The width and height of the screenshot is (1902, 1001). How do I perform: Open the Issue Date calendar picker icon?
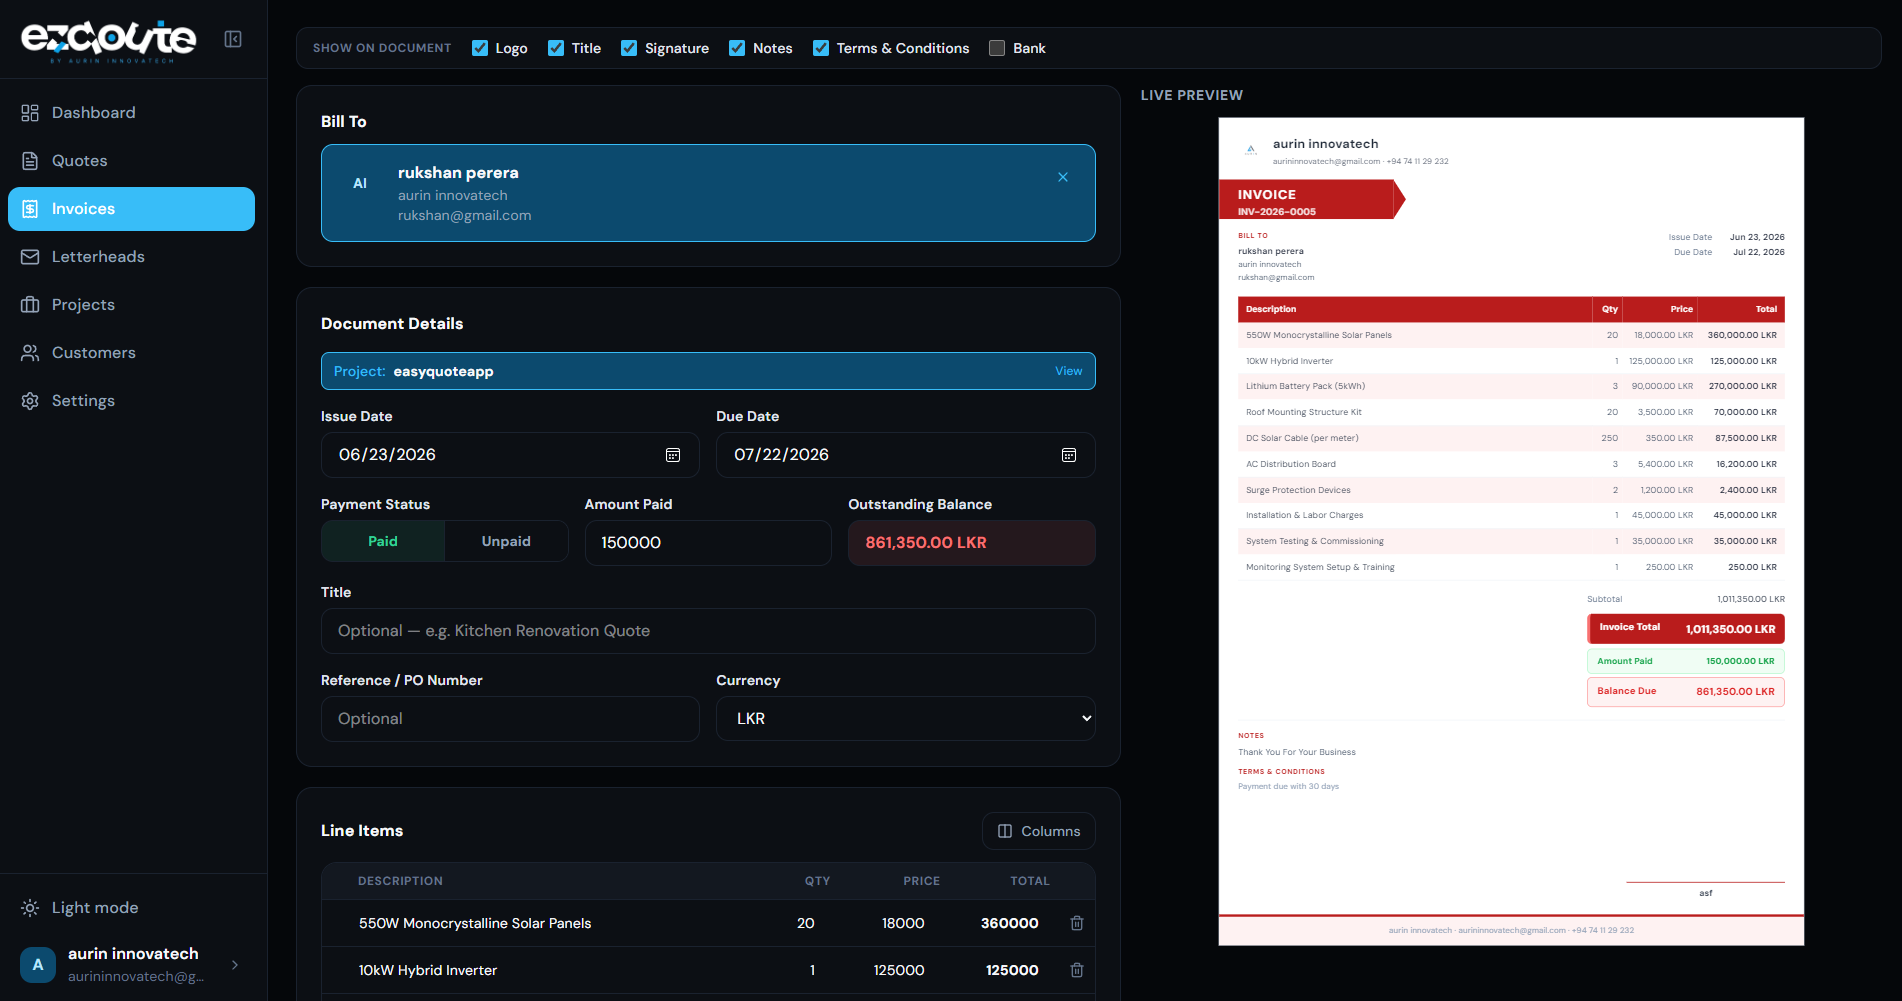click(673, 455)
